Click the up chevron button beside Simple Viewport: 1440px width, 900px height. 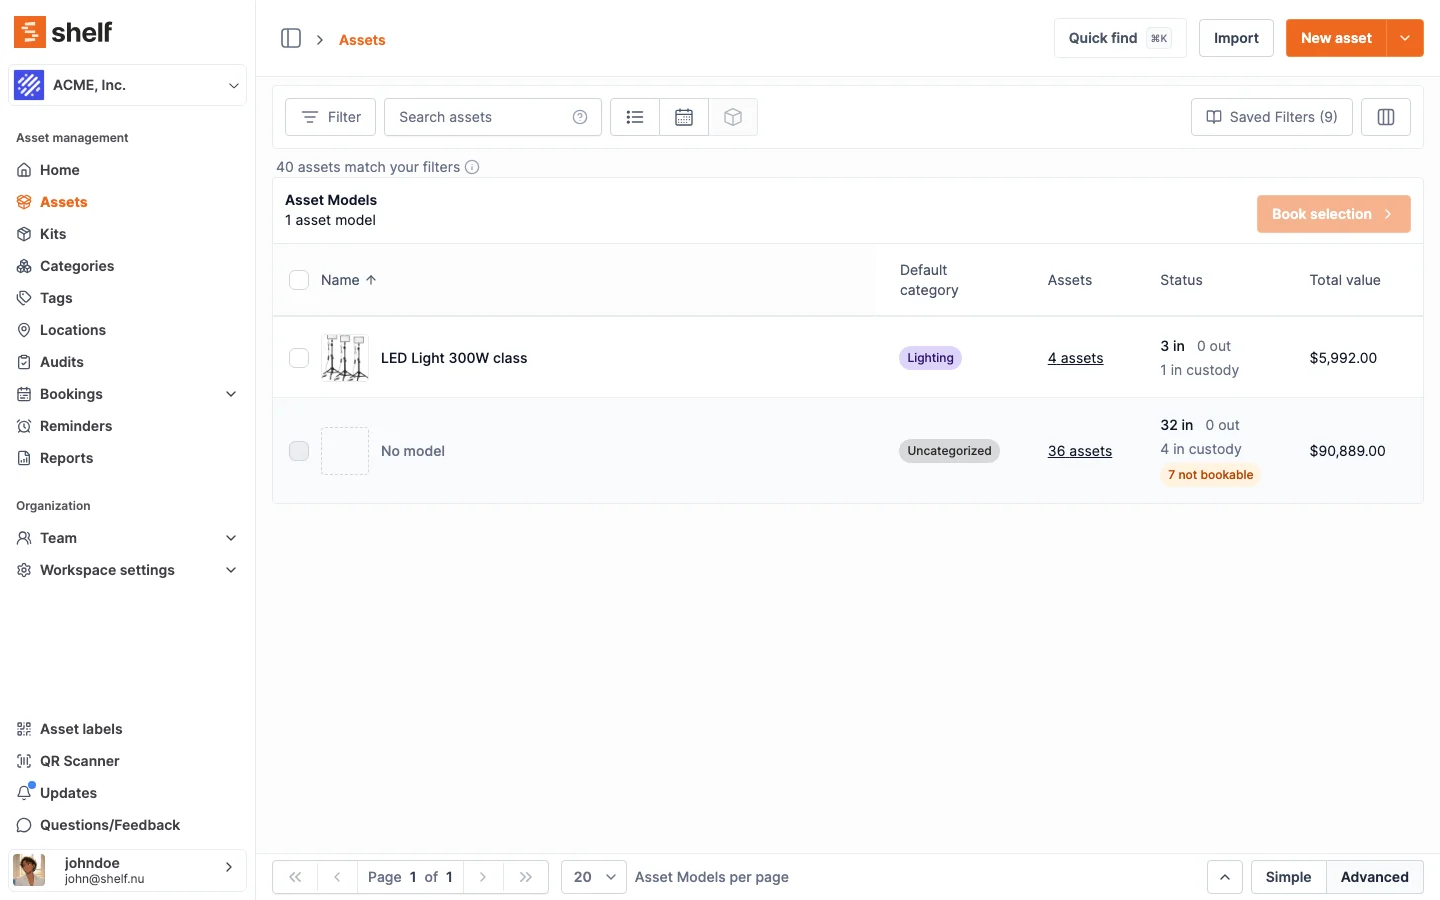(1225, 877)
